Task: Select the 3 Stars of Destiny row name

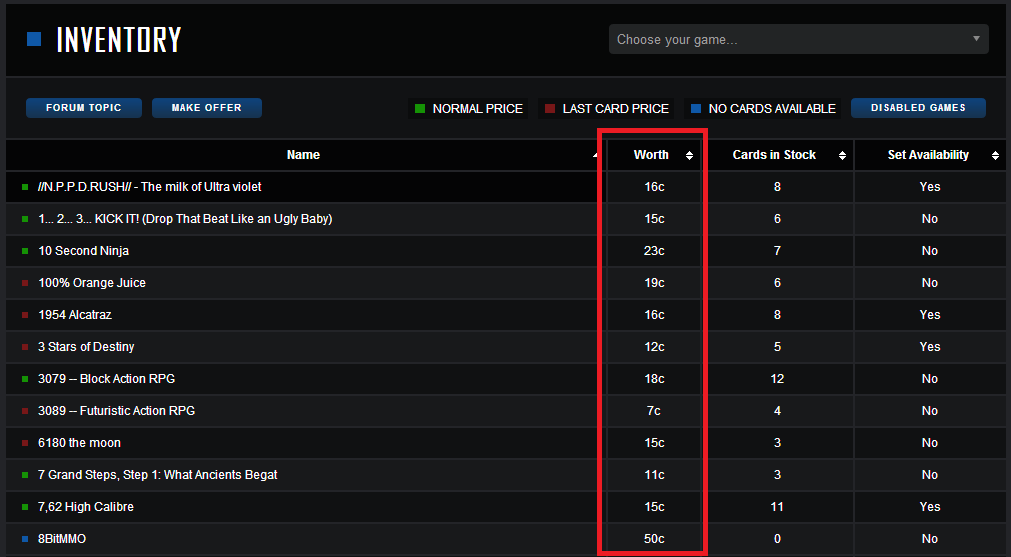Action: (86, 347)
